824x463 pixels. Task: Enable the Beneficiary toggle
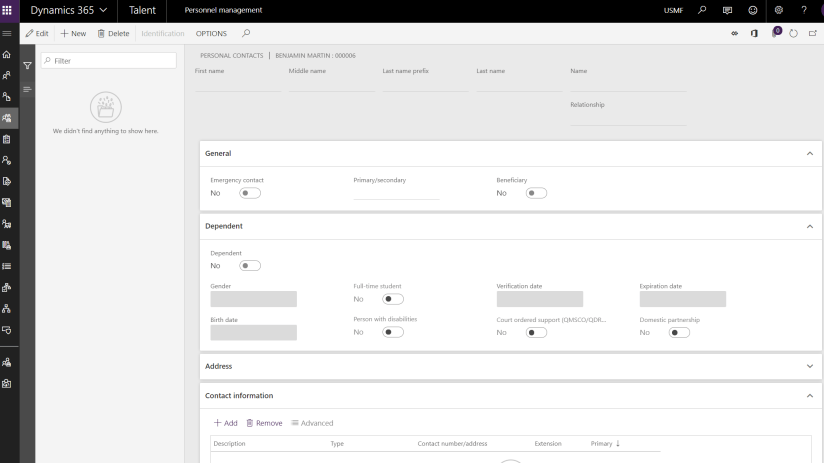coord(537,193)
